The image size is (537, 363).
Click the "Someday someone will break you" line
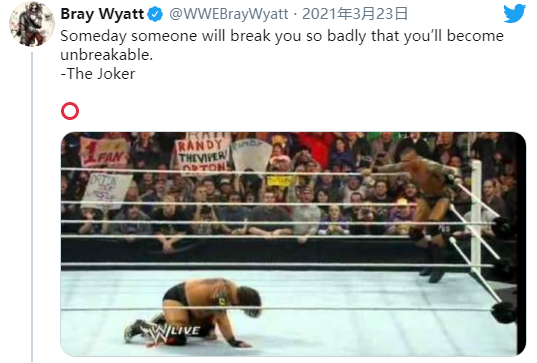282,36
